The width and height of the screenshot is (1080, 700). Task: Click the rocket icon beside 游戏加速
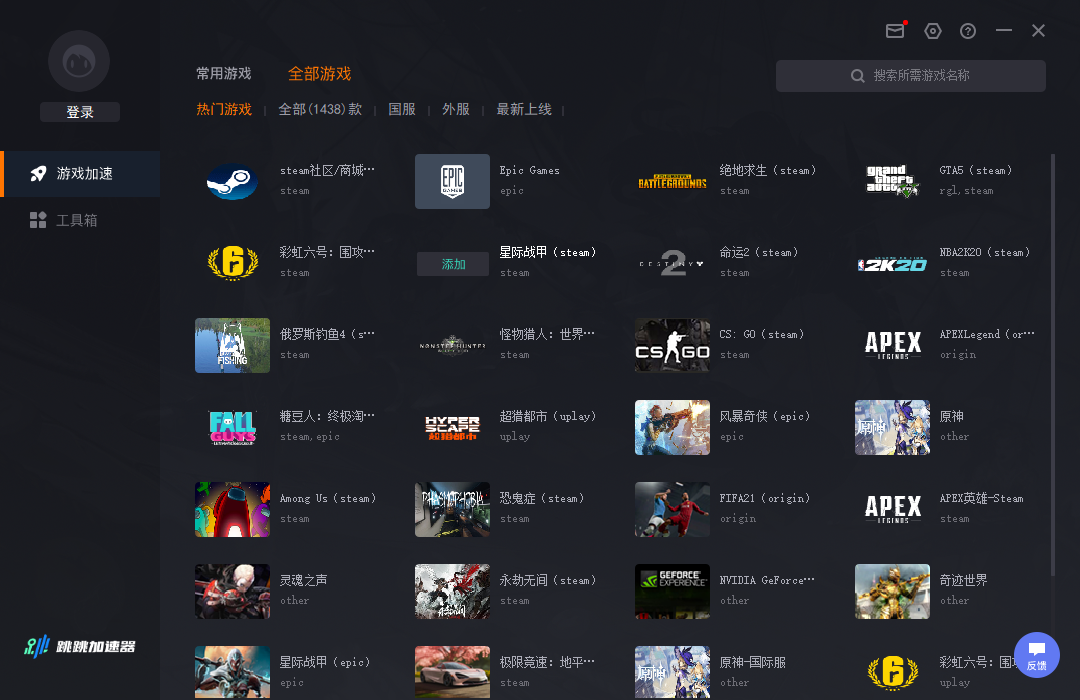pos(39,174)
